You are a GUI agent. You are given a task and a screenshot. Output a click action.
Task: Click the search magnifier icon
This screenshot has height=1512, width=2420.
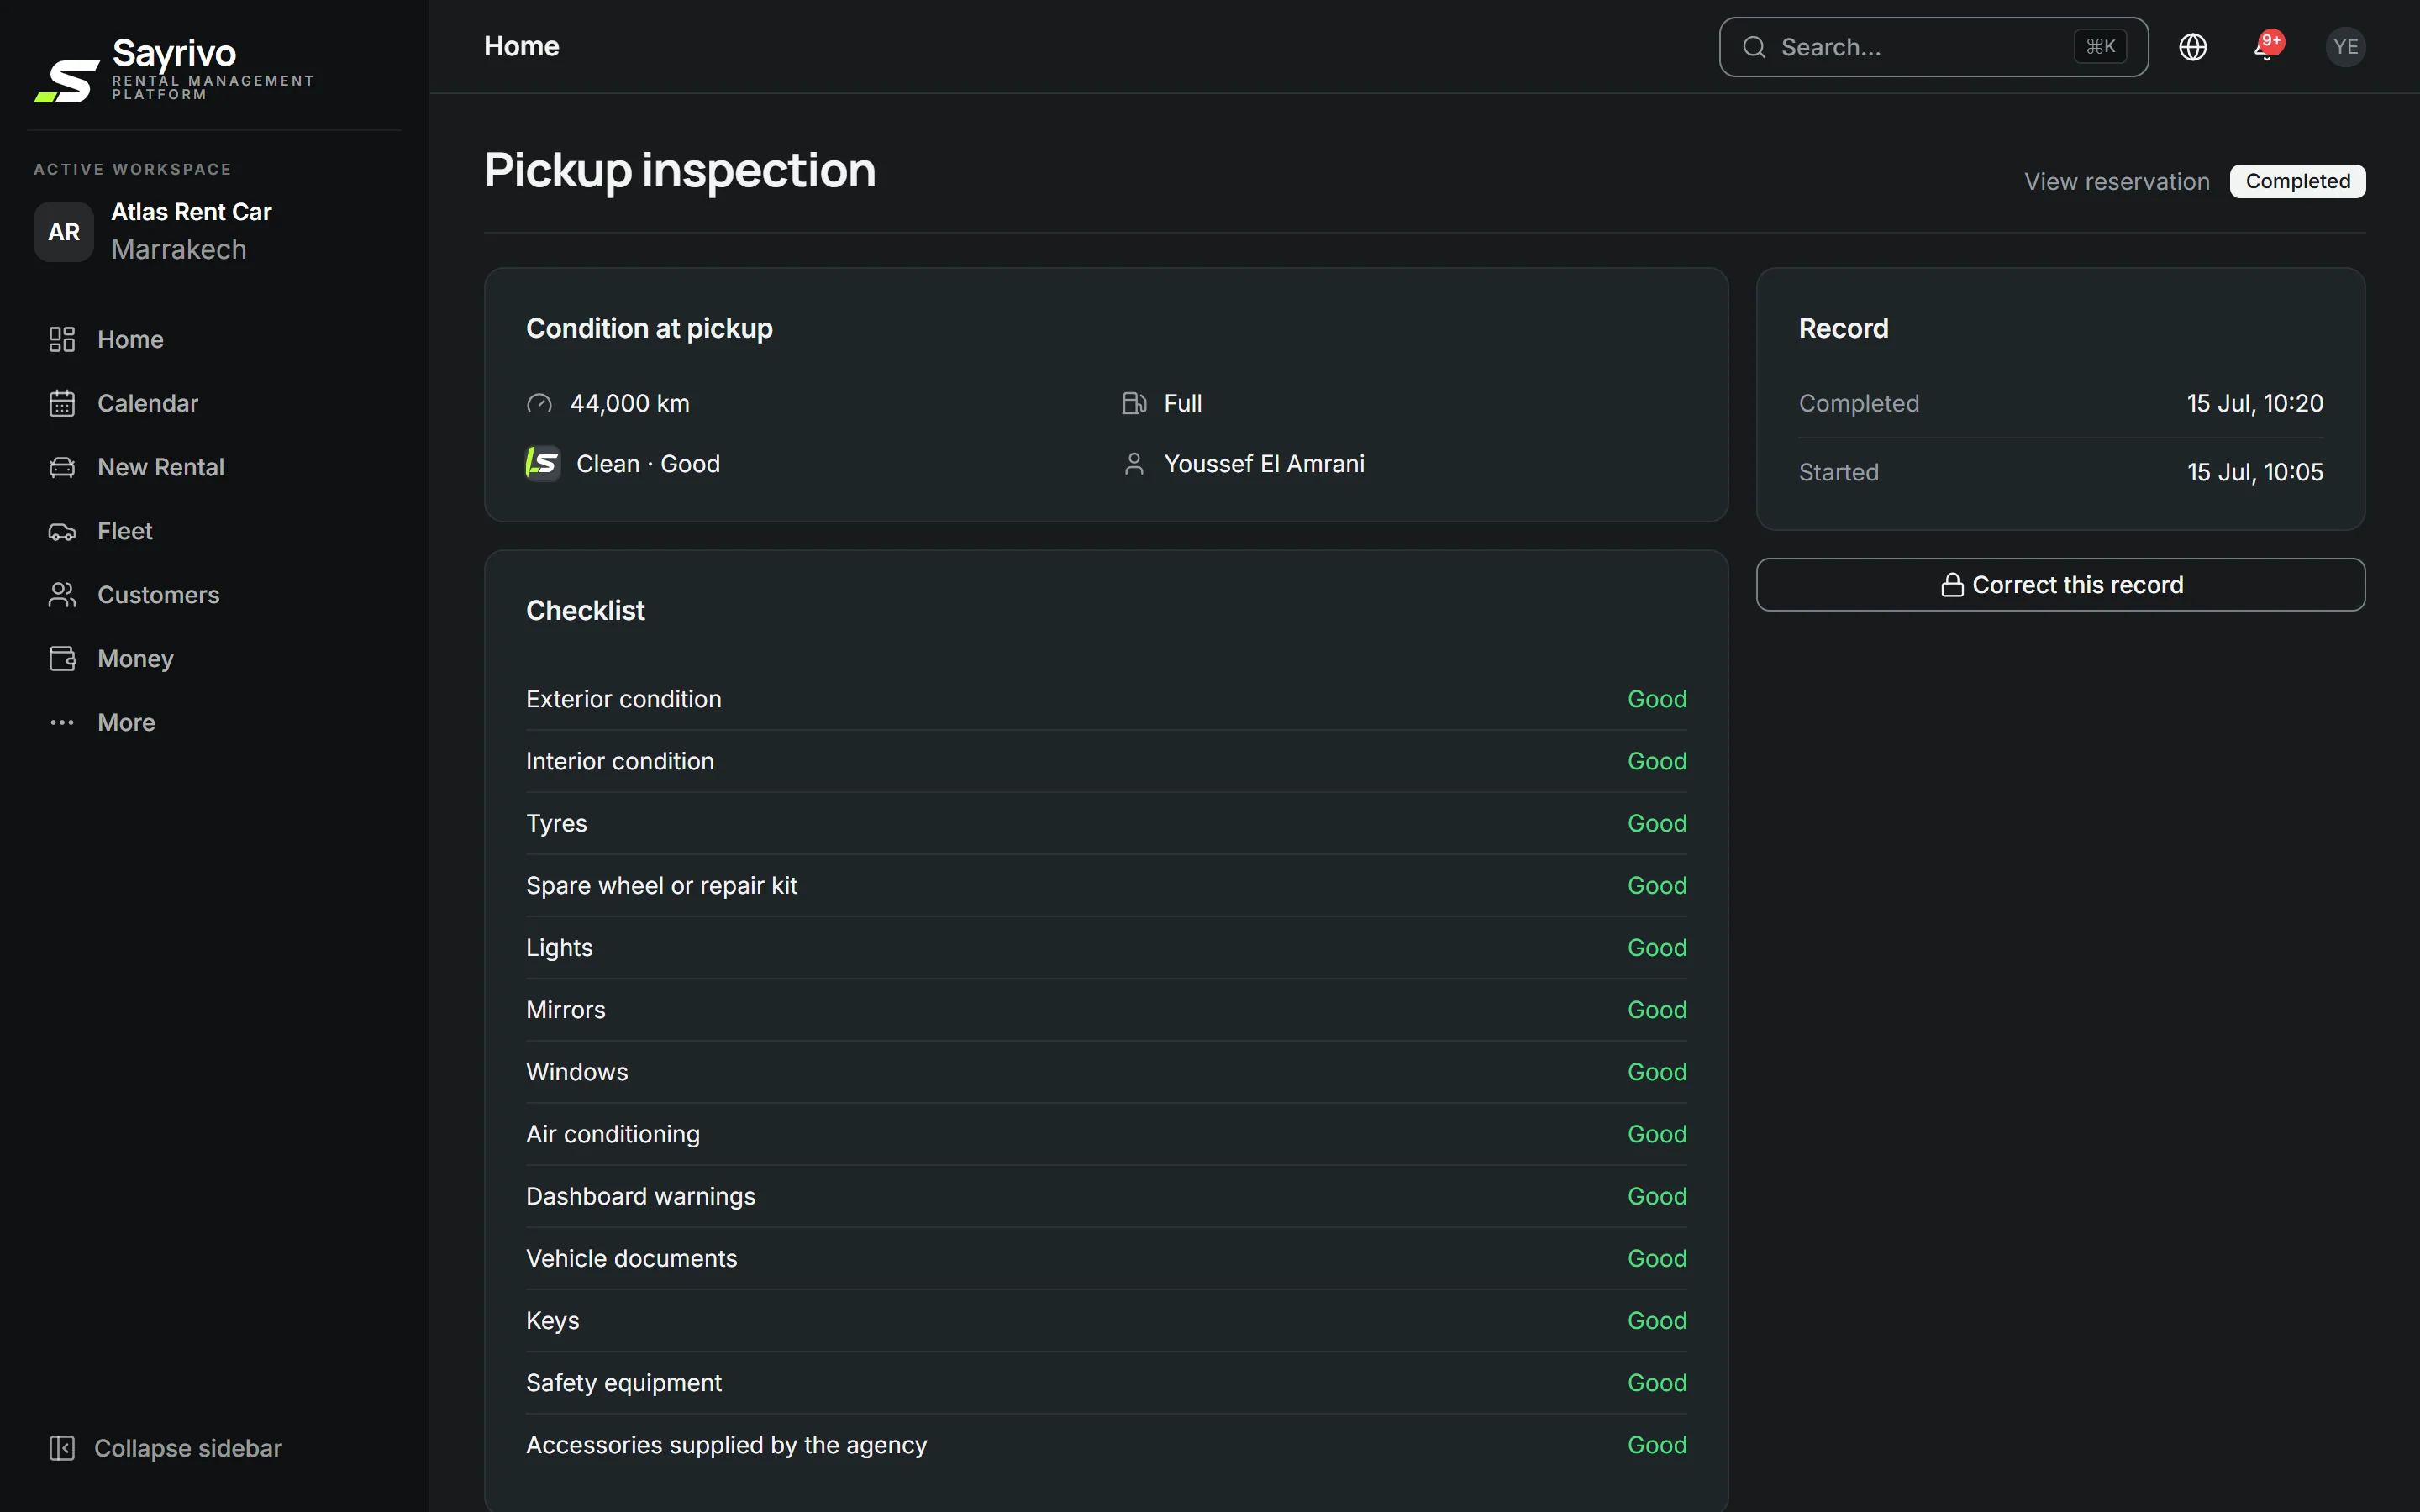point(1754,47)
